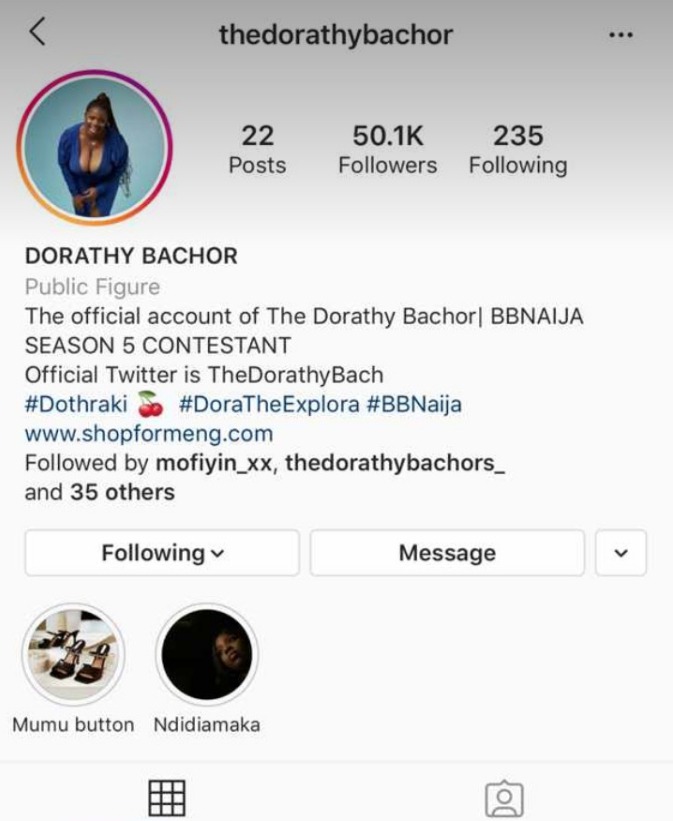Open the www.shopformeng.com link
Screen dimensions: 673x821
(149, 434)
